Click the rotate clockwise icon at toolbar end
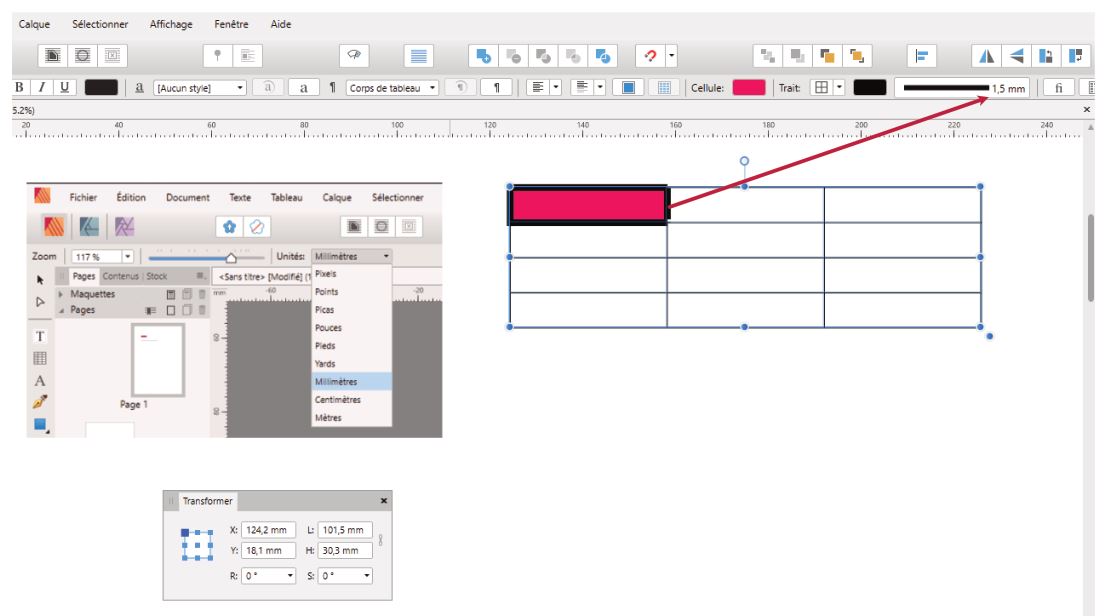 1076,55
